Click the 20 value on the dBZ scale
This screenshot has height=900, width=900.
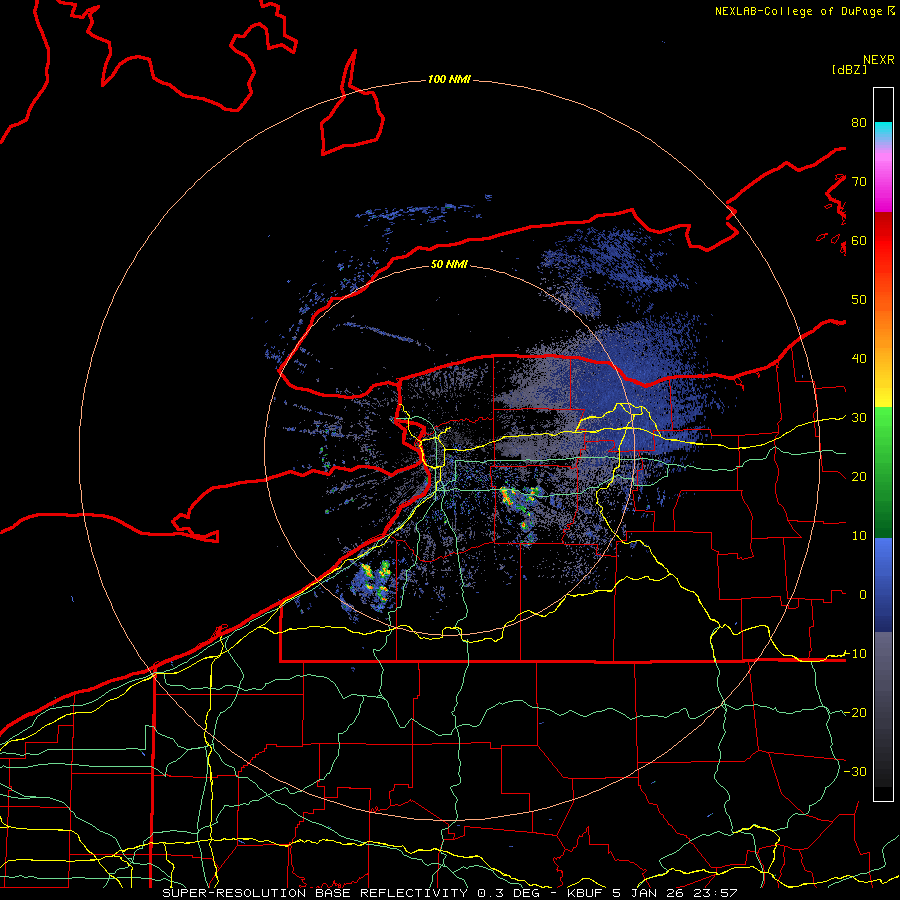[859, 476]
